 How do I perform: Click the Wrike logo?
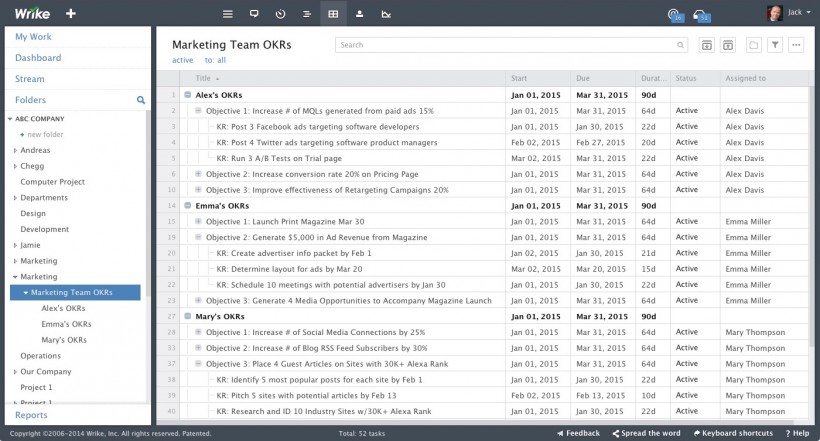click(32, 14)
